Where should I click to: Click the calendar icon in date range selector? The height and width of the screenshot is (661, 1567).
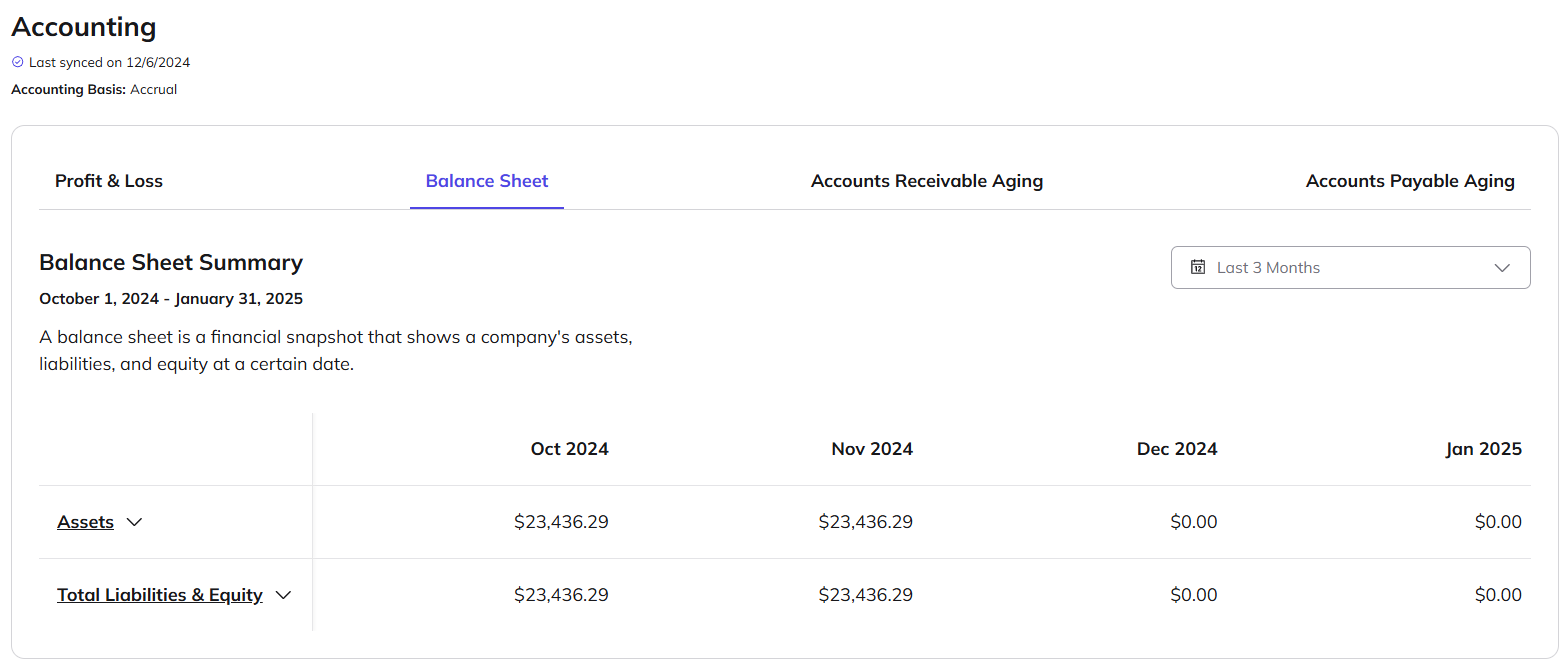pyautogui.click(x=1198, y=267)
